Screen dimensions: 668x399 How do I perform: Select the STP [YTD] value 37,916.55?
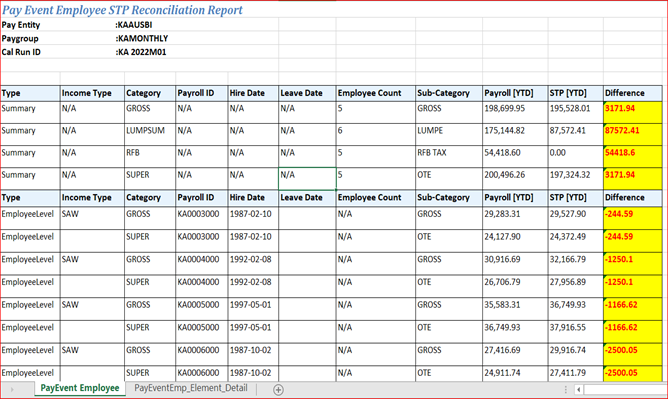point(575,332)
